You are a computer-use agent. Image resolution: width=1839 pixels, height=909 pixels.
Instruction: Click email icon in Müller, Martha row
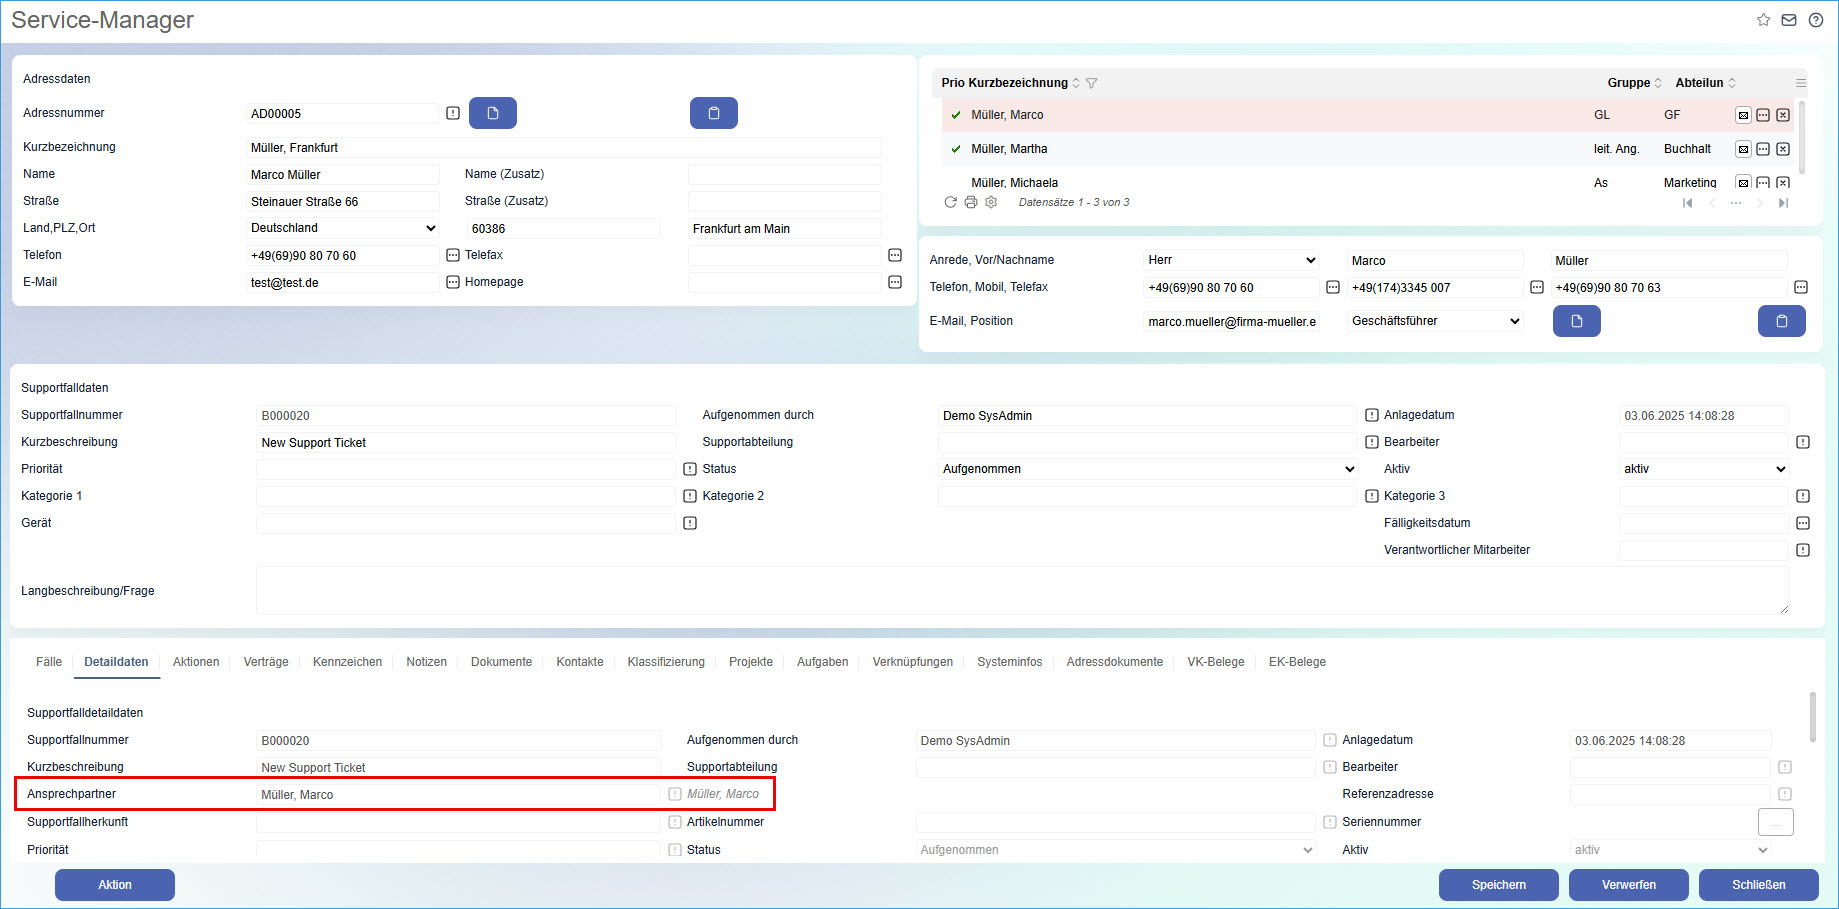pos(1743,149)
